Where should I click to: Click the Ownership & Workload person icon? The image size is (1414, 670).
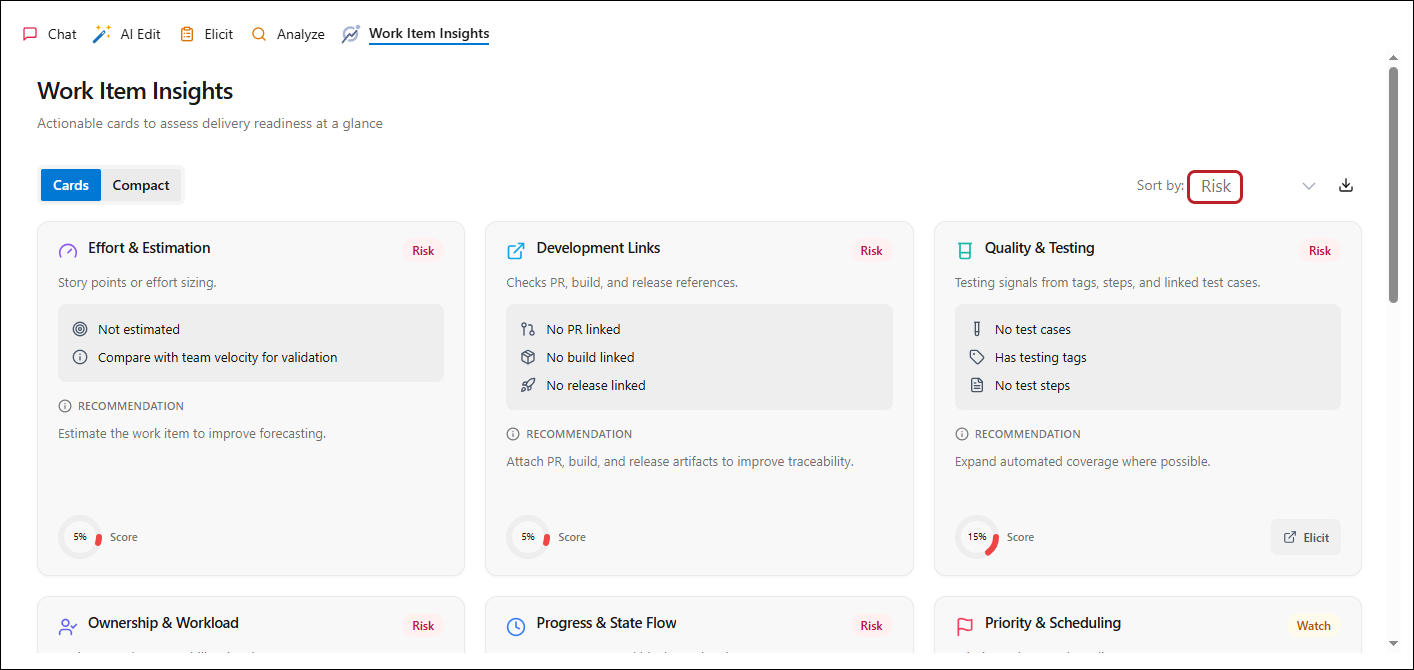(68, 626)
